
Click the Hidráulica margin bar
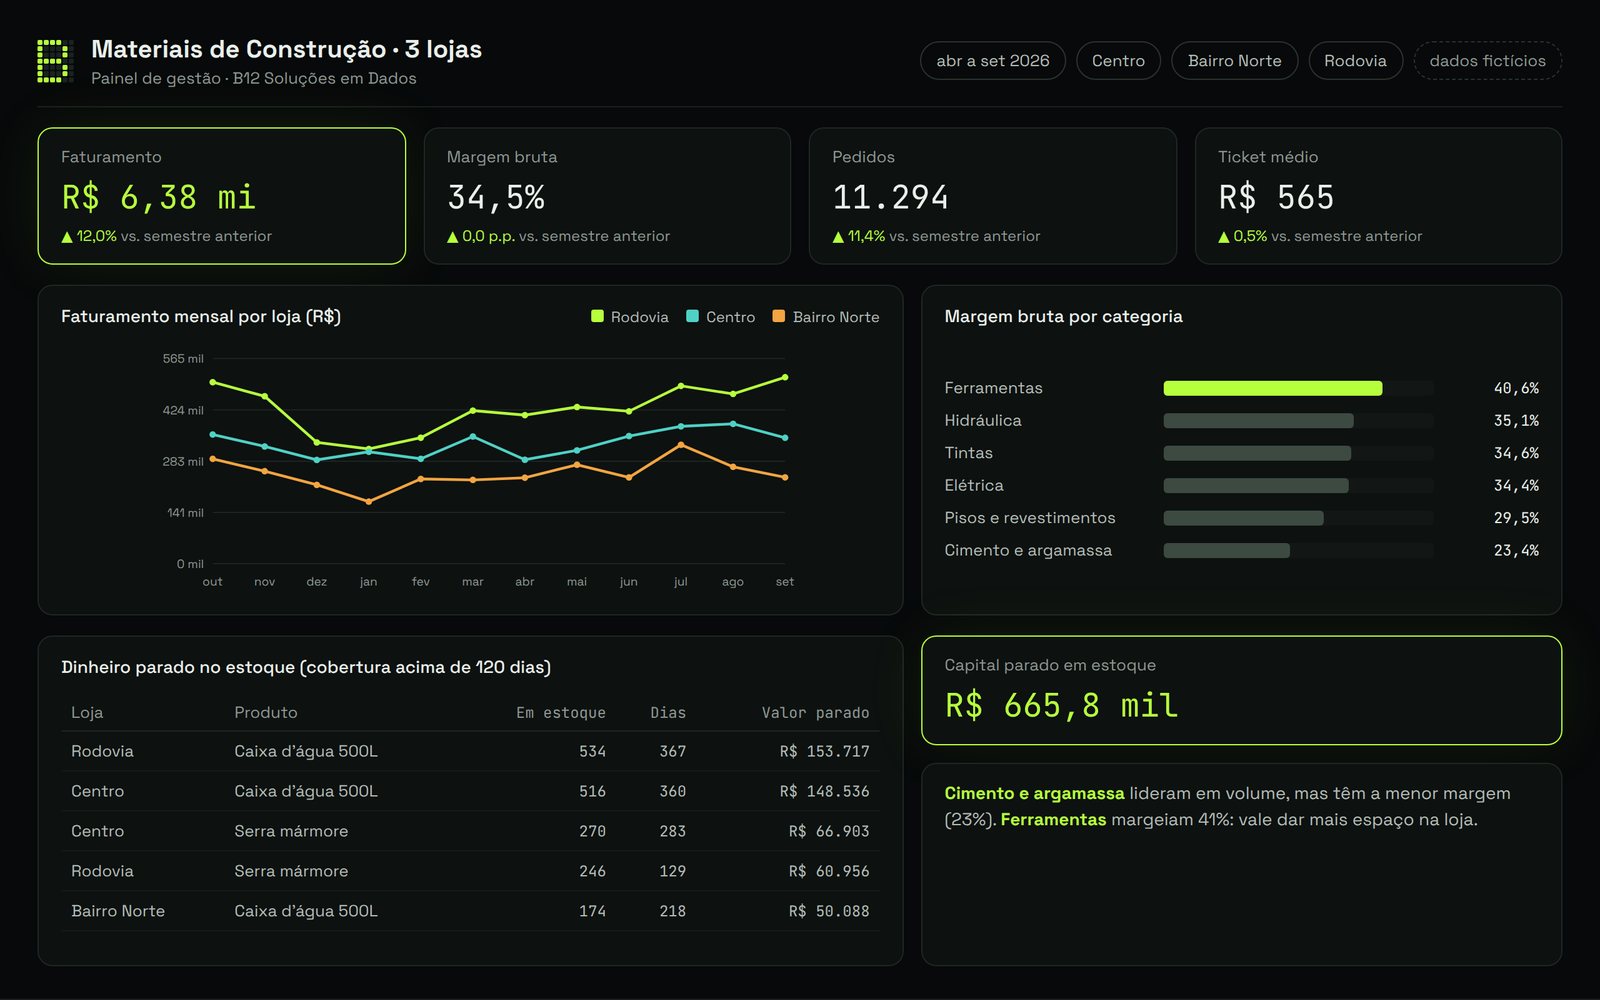coord(1258,421)
